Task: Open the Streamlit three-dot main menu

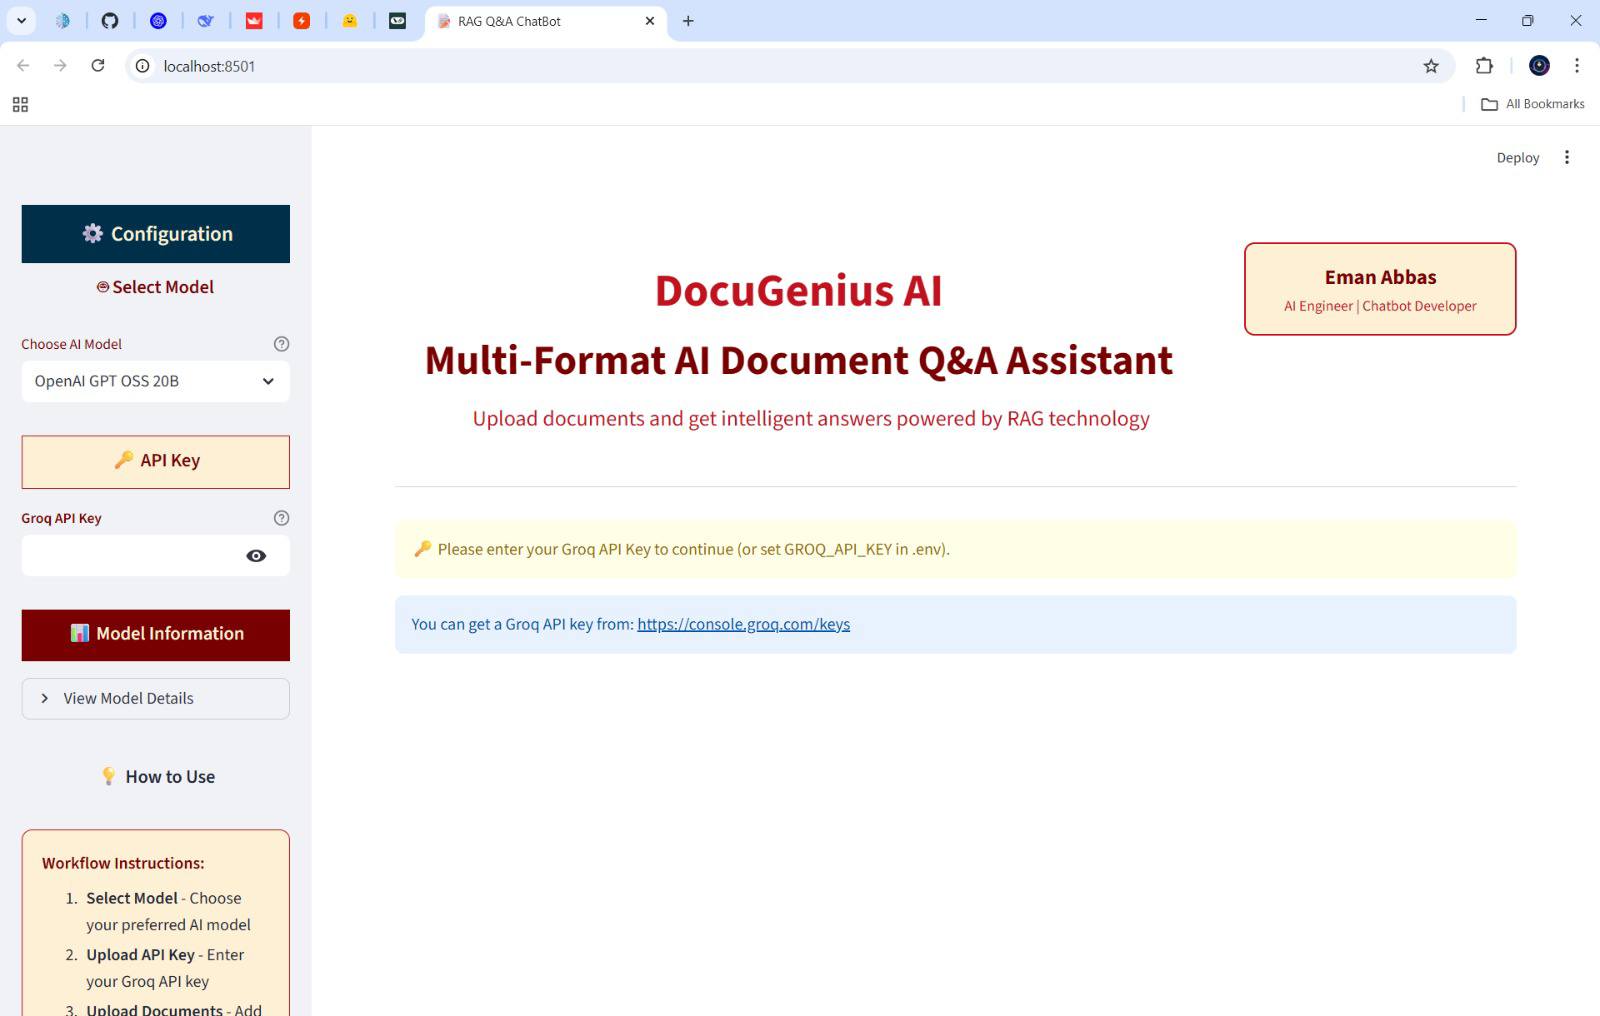Action: [x=1567, y=158]
